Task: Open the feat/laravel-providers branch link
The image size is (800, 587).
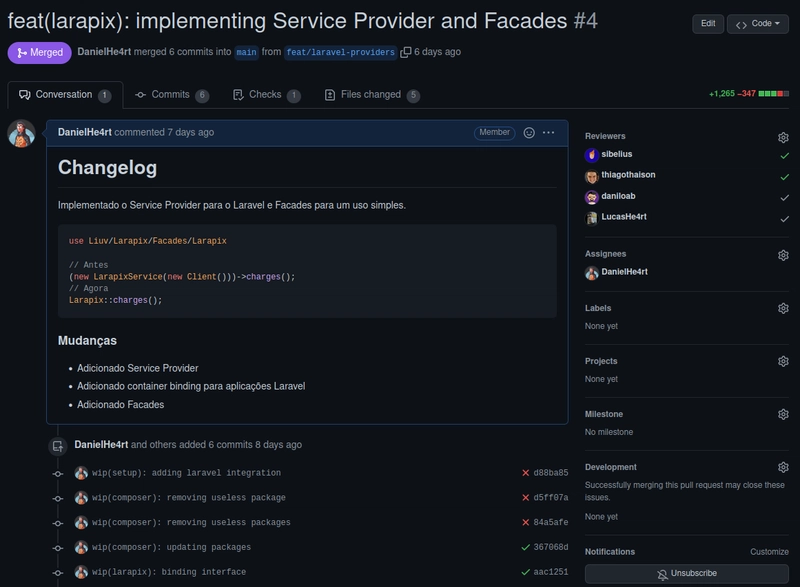Action: 340,52
